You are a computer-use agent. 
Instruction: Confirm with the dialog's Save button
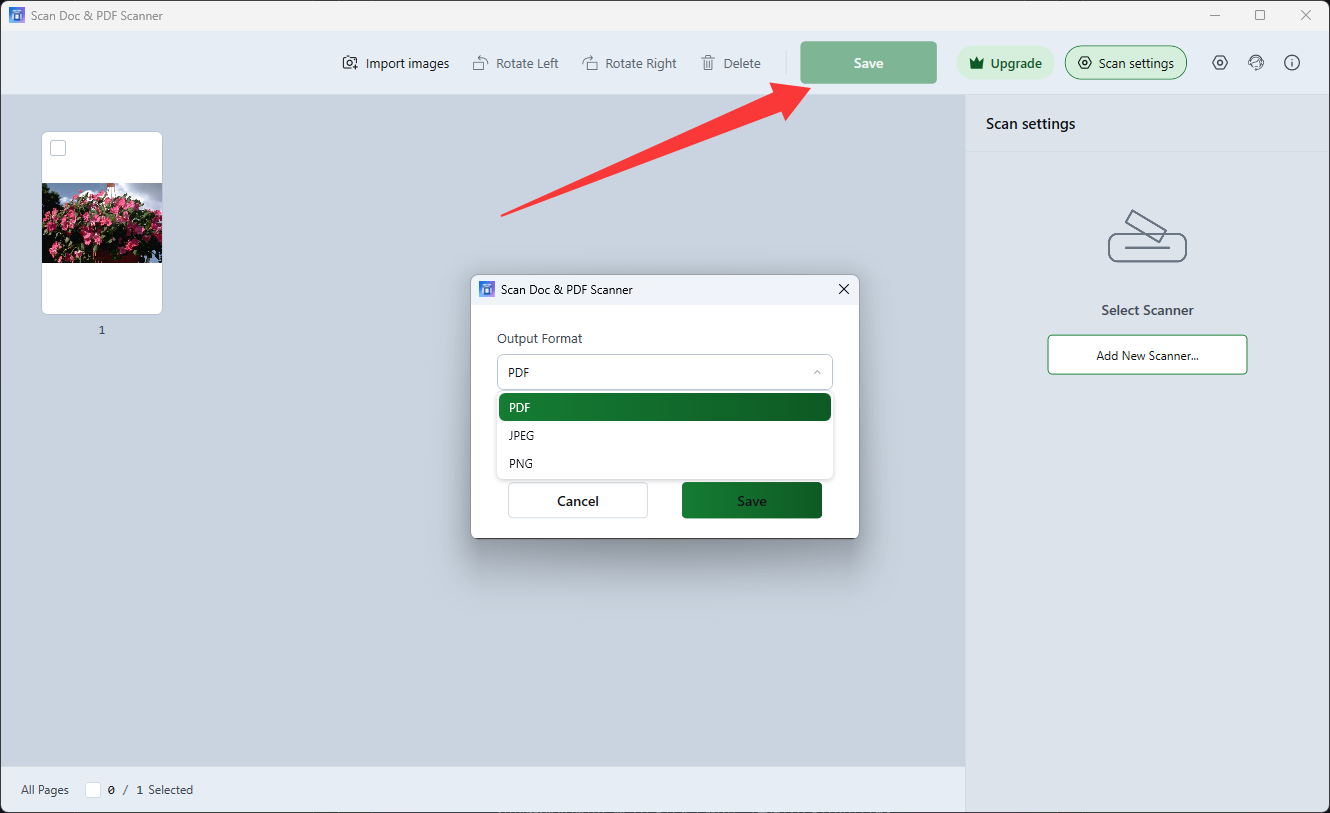click(752, 501)
